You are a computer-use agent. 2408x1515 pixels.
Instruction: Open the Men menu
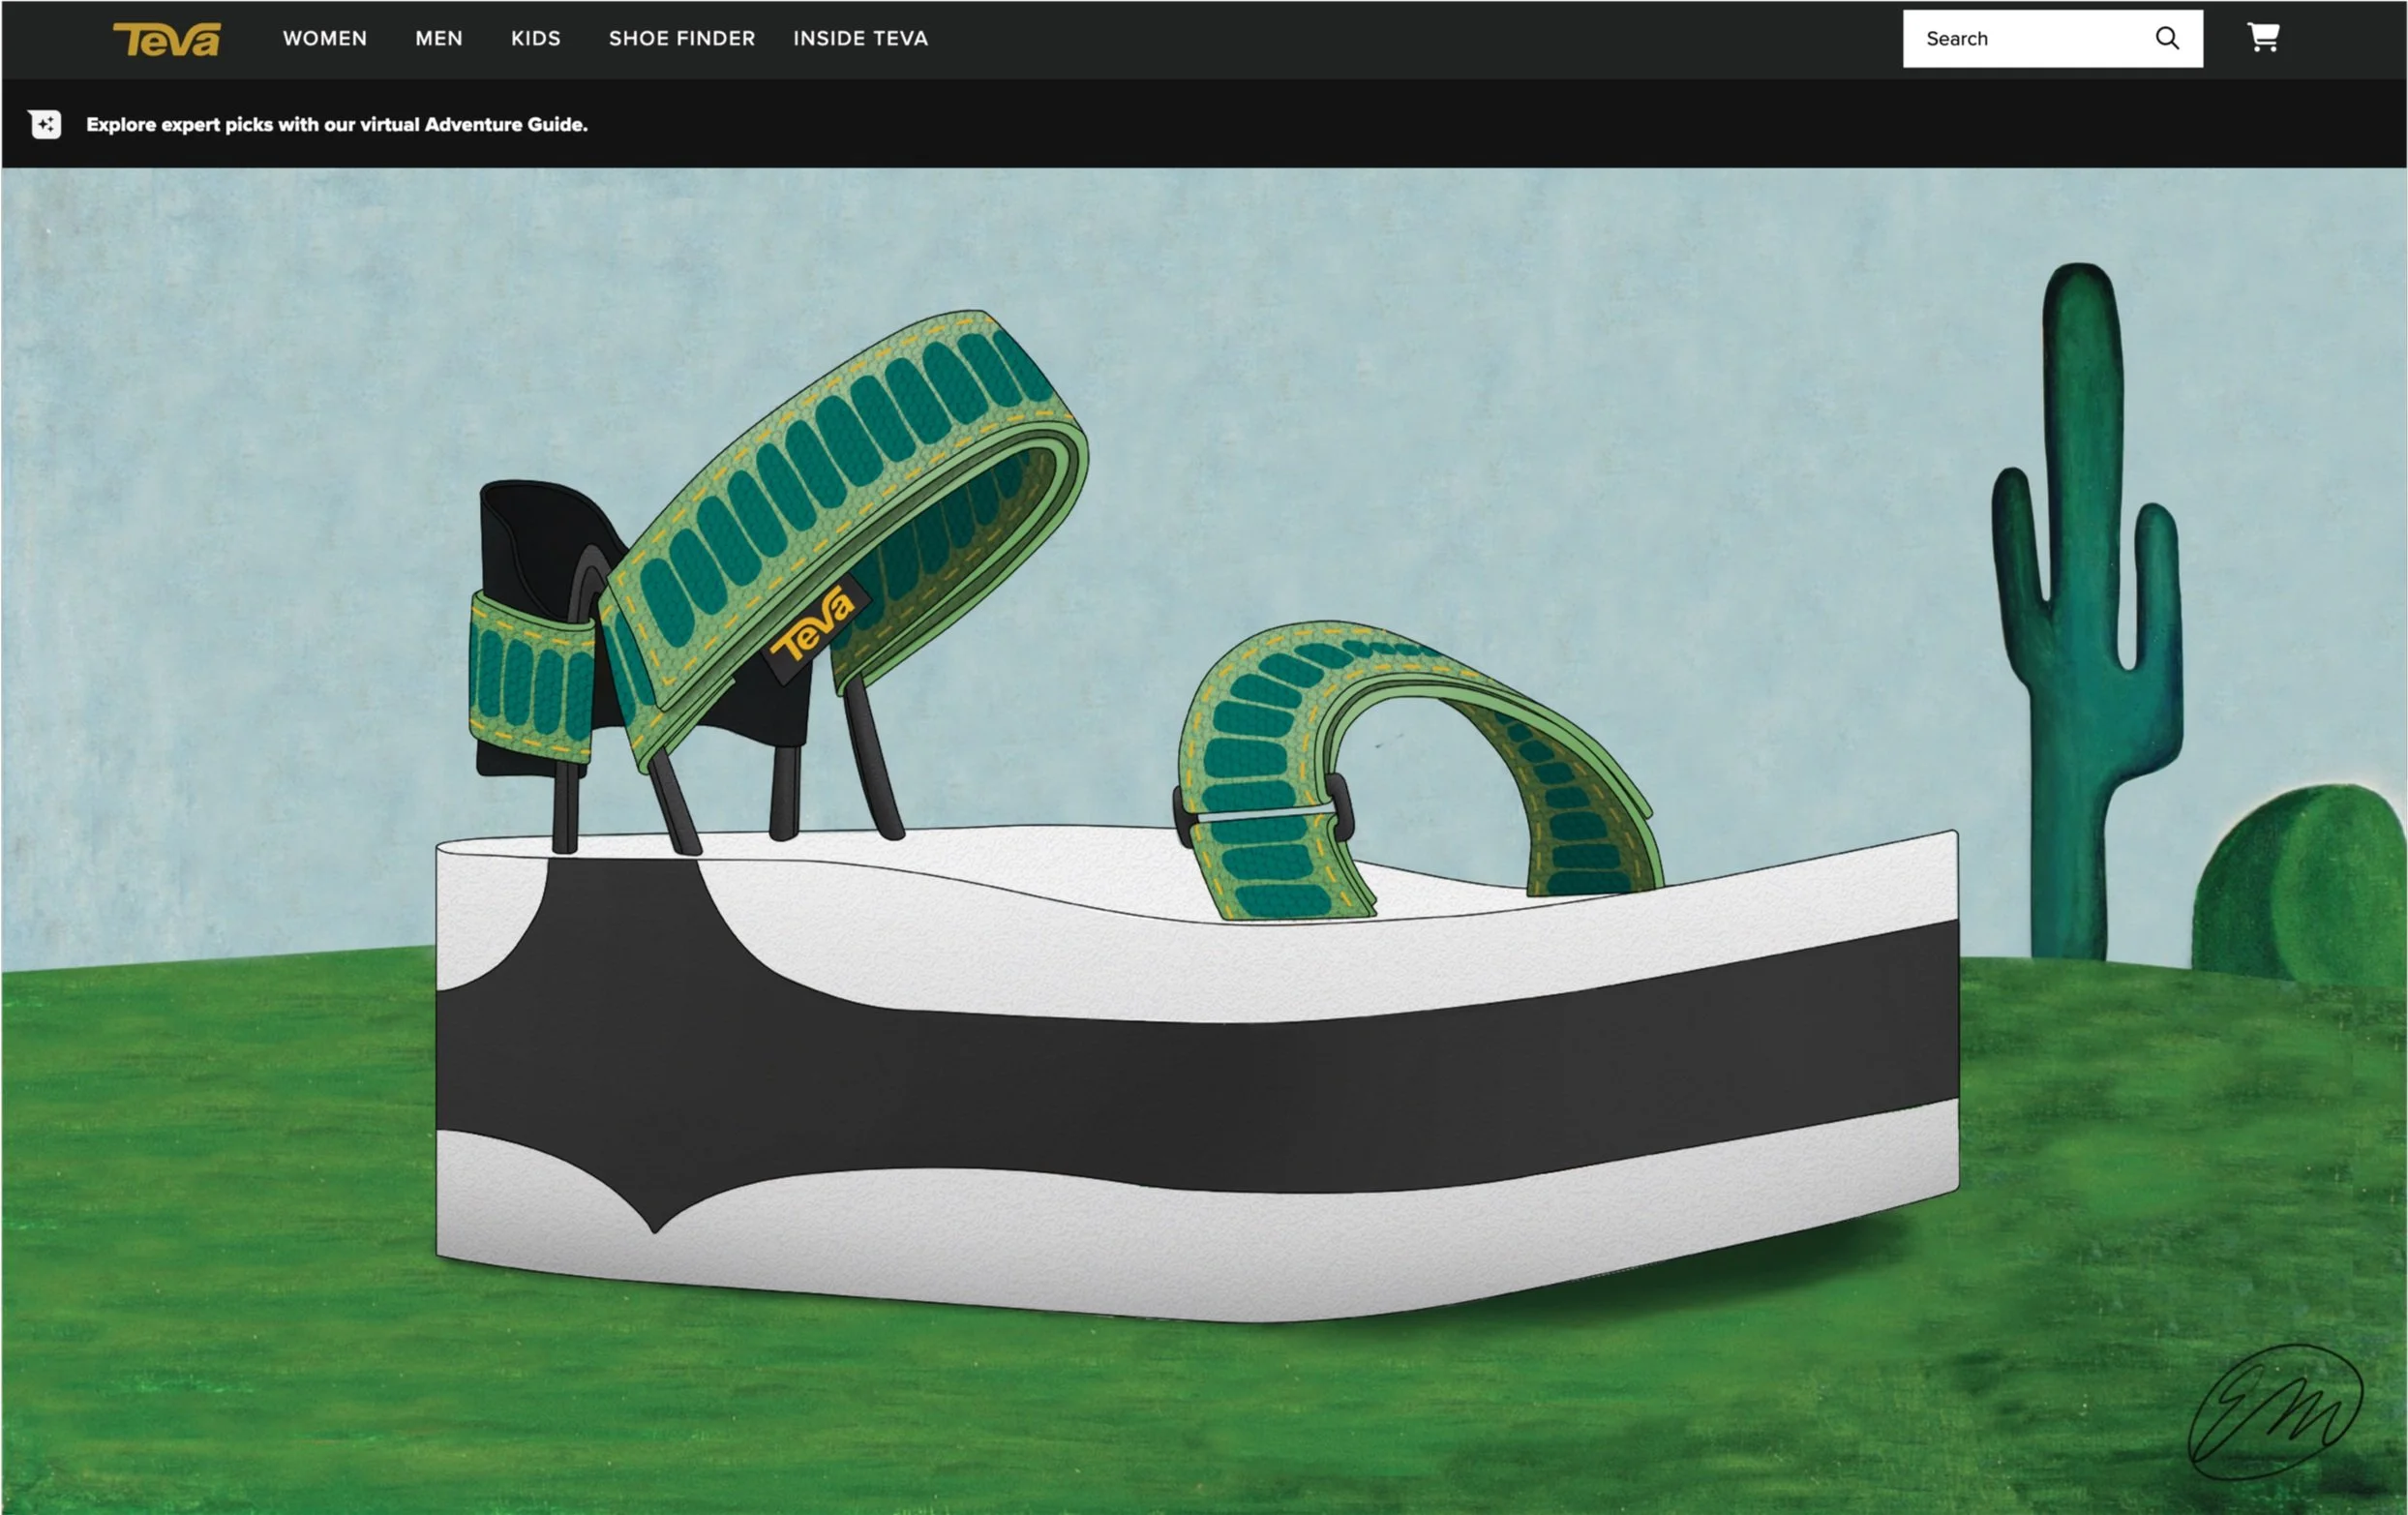pyautogui.click(x=439, y=38)
